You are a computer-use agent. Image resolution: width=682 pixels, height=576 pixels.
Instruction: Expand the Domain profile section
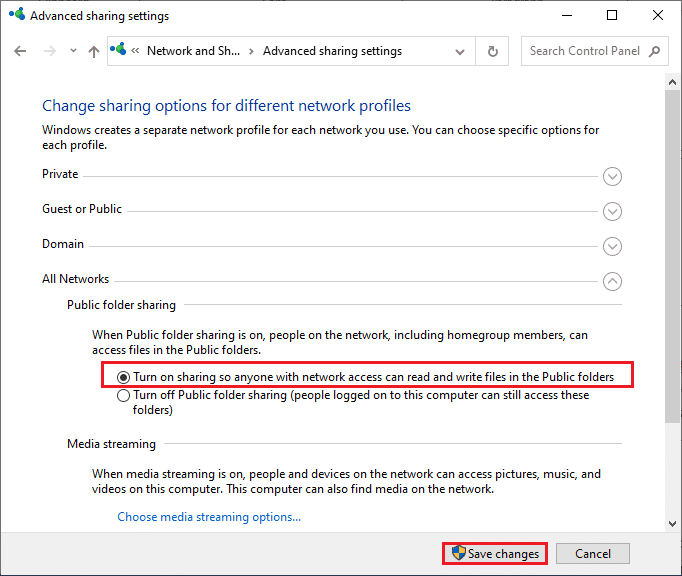(x=613, y=247)
